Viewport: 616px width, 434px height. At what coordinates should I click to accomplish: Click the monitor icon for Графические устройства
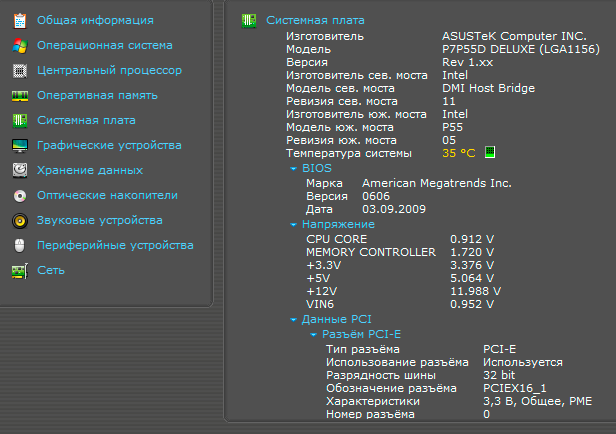point(20,146)
